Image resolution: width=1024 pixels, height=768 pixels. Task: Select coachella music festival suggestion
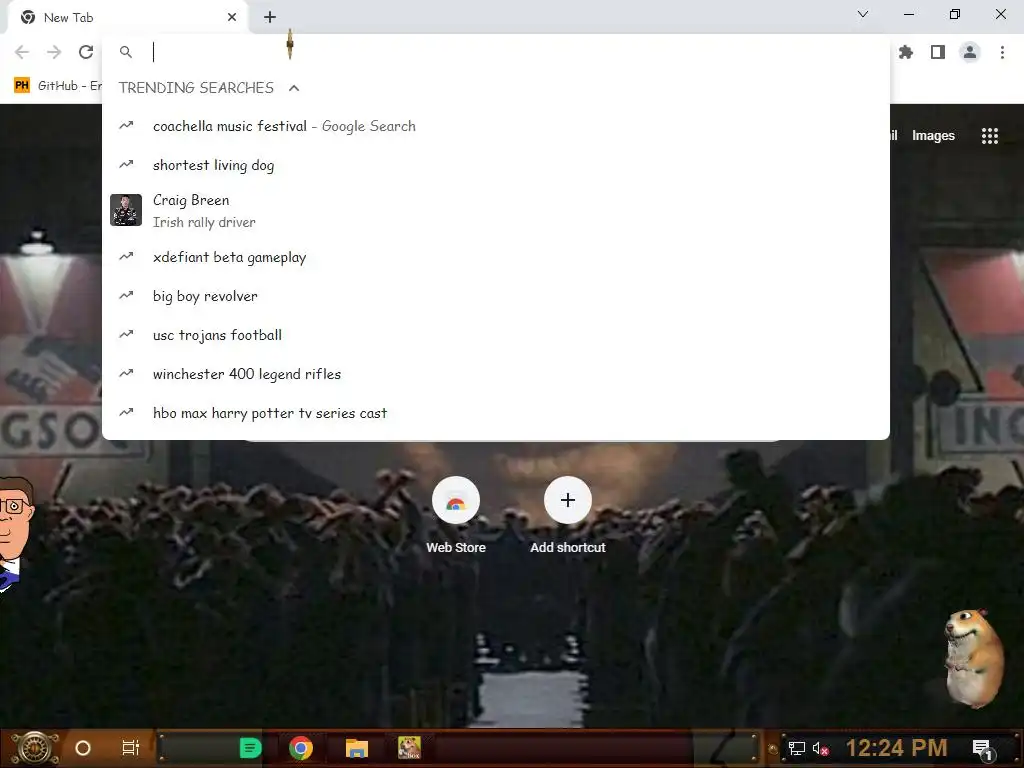click(x=496, y=126)
